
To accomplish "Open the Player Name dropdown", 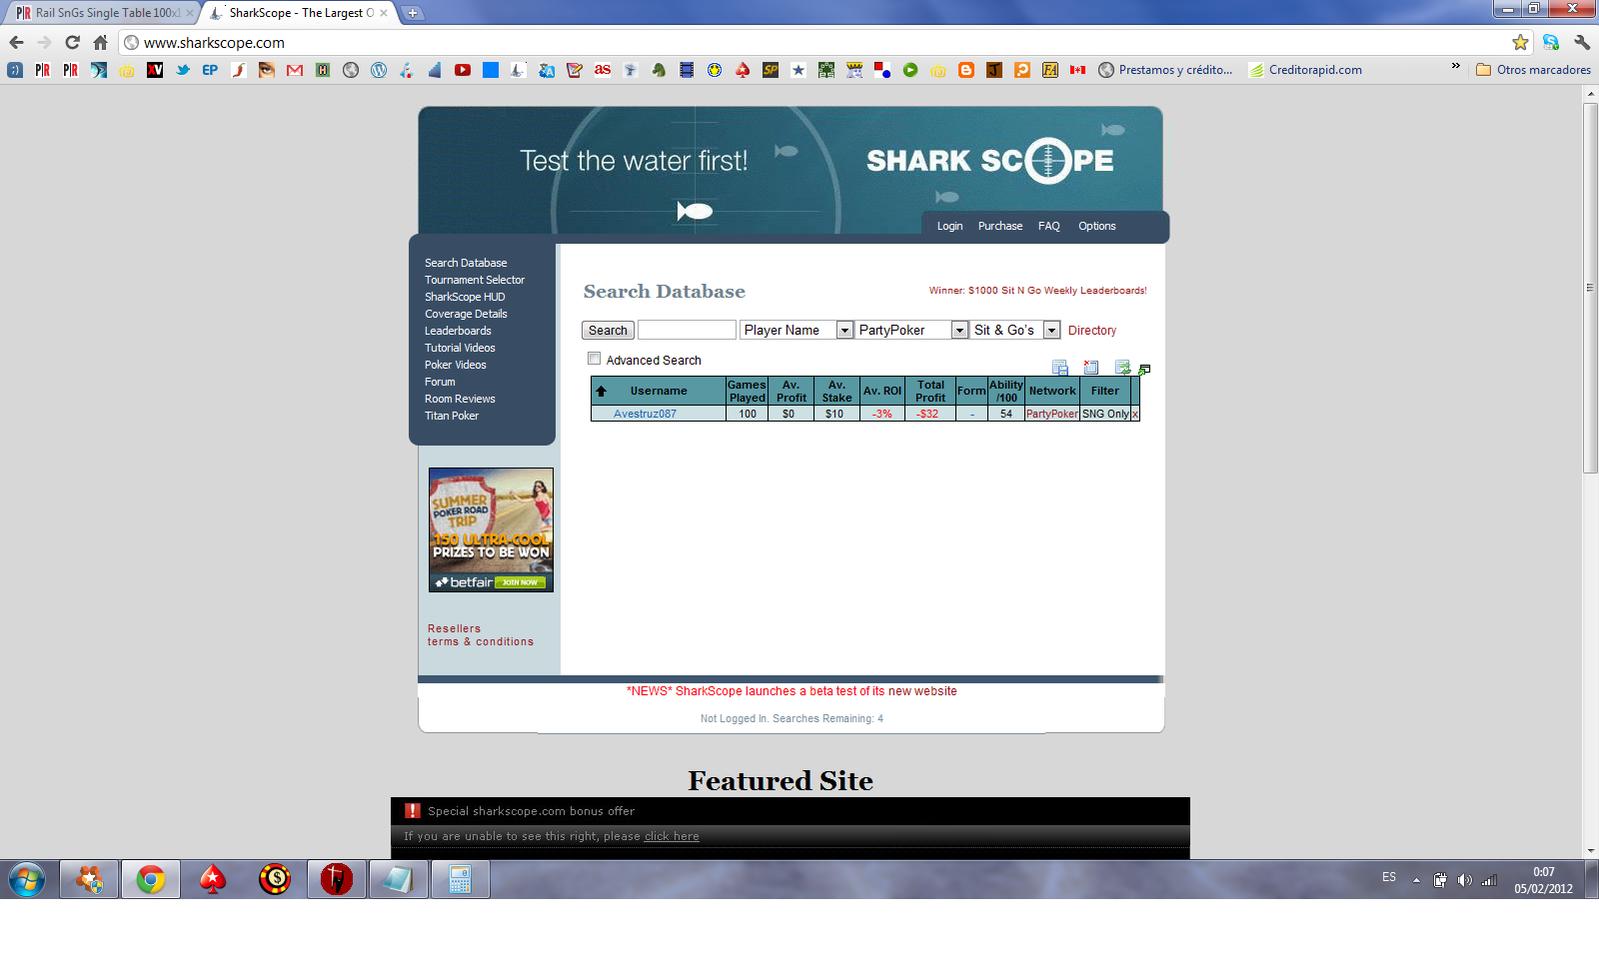I will [796, 330].
